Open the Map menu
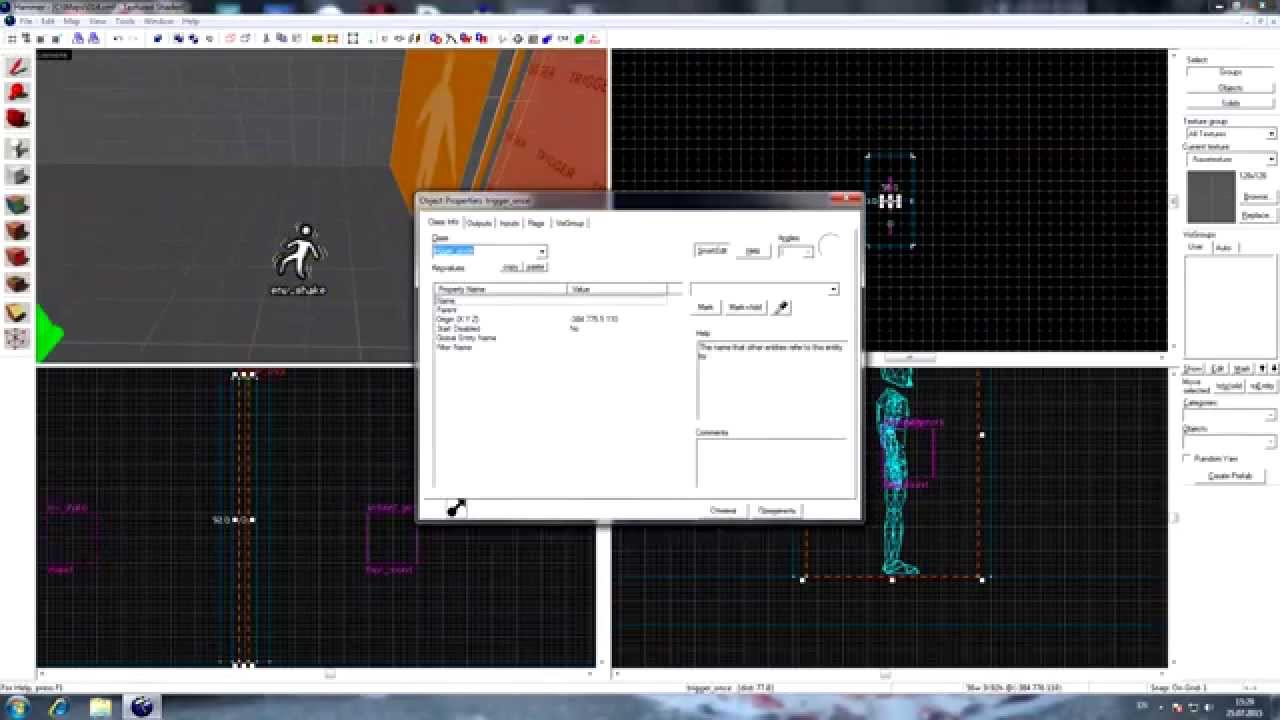The width and height of the screenshot is (1280, 720). point(71,21)
